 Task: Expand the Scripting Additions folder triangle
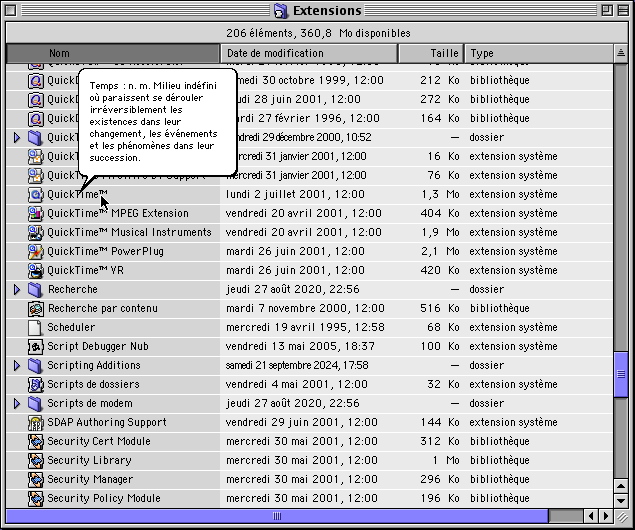tap(17, 366)
